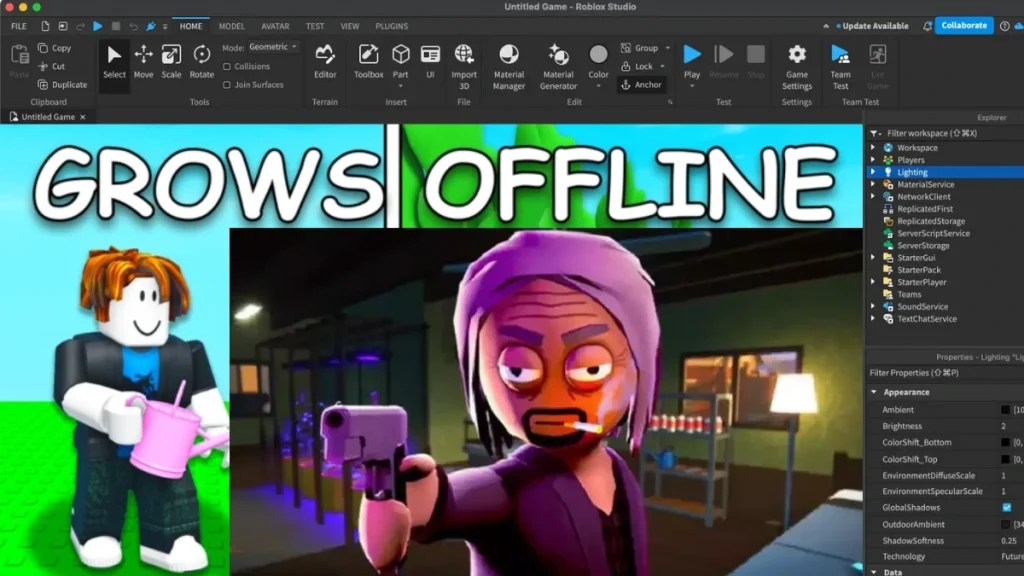Viewport: 1024px width, 576px height.
Task: Click the Update Available notice
Action: (872, 26)
